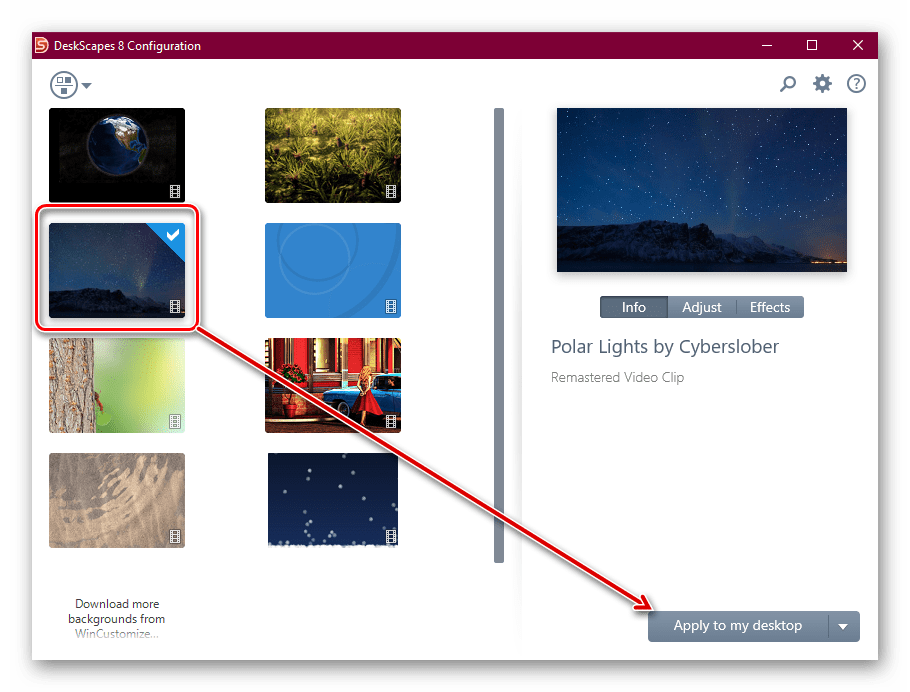The image size is (910, 692).
Task: Switch to the Info tab
Action: pyautogui.click(x=634, y=307)
